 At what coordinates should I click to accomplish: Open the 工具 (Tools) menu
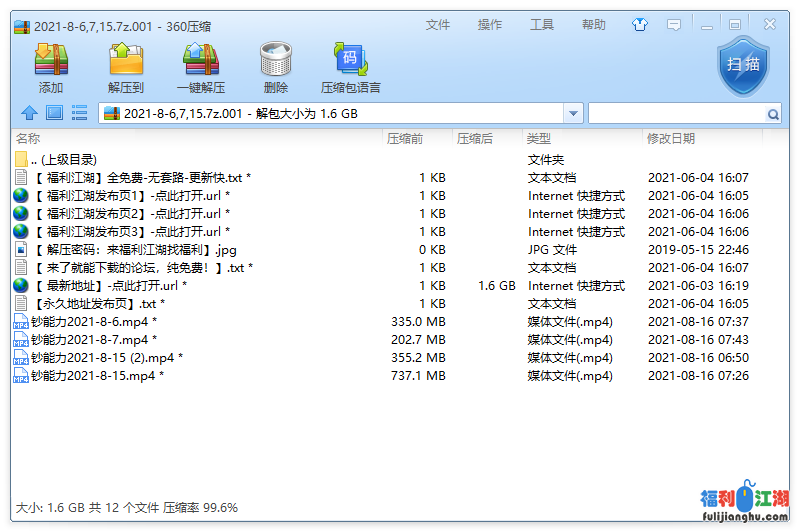[542, 25]
